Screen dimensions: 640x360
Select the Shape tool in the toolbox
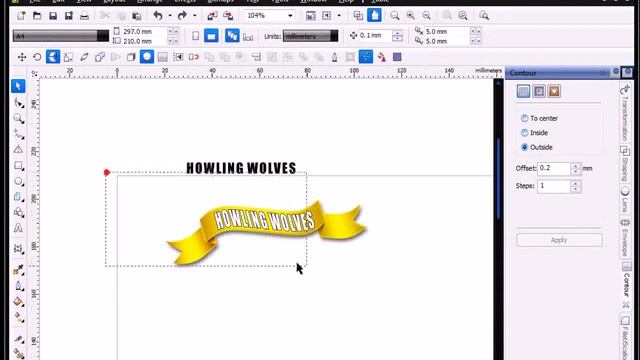[18, 102]
